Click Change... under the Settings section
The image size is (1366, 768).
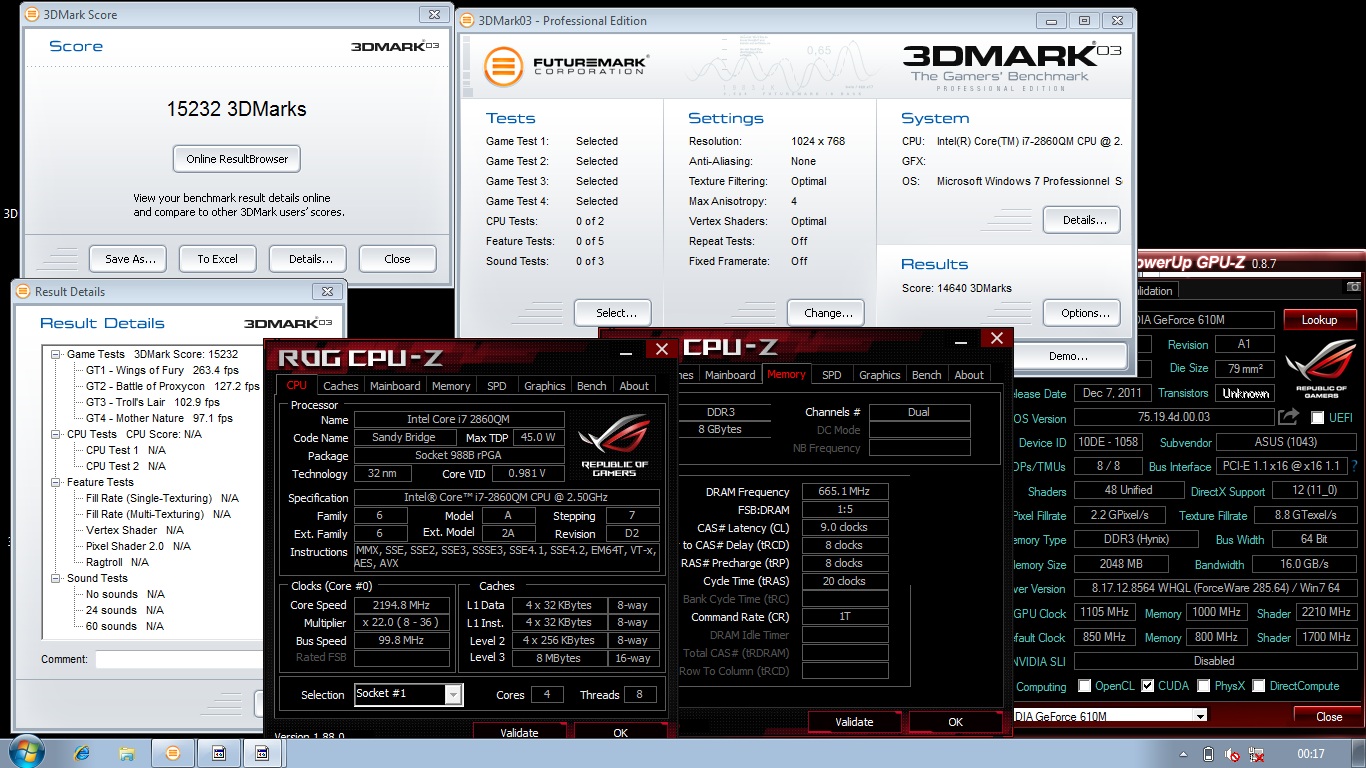(x=826, y=312)
